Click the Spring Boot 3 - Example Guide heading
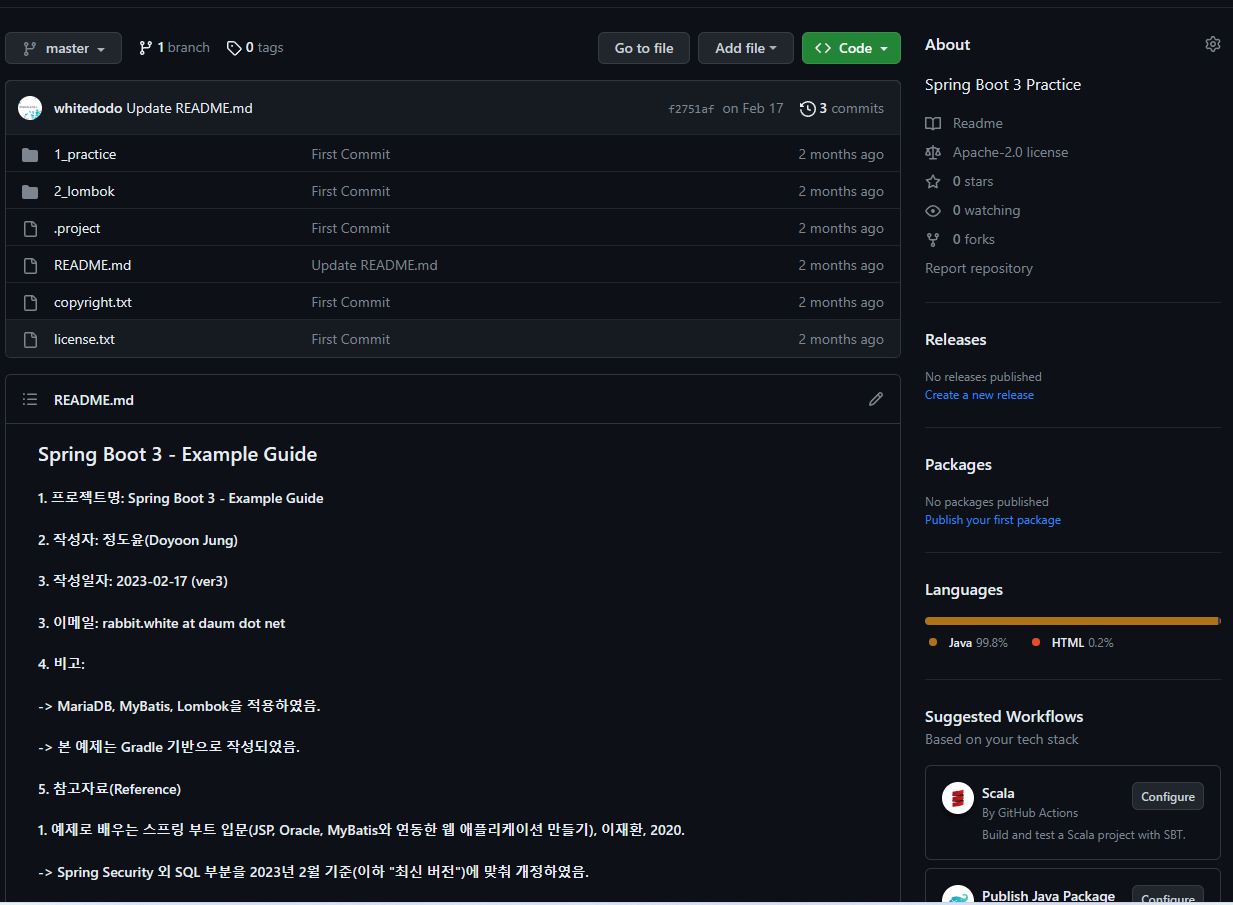 pyautogui.click(x=178, y=454)
